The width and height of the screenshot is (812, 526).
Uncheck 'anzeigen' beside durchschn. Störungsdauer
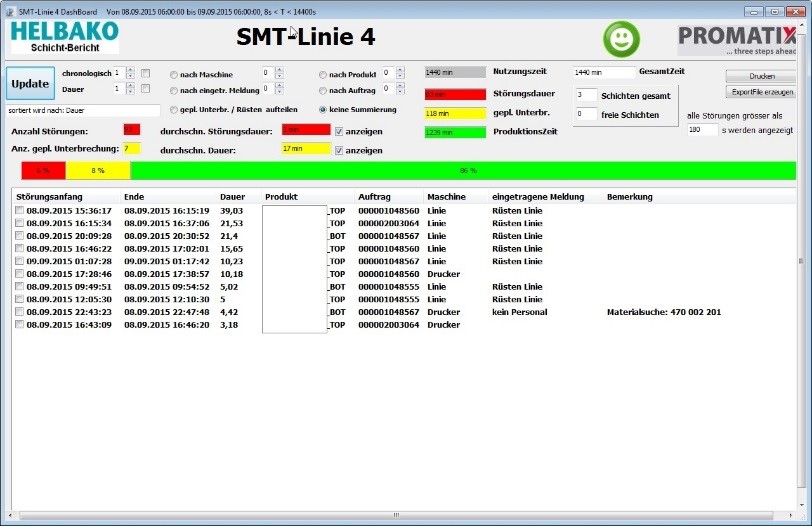(x=339, y=130)
